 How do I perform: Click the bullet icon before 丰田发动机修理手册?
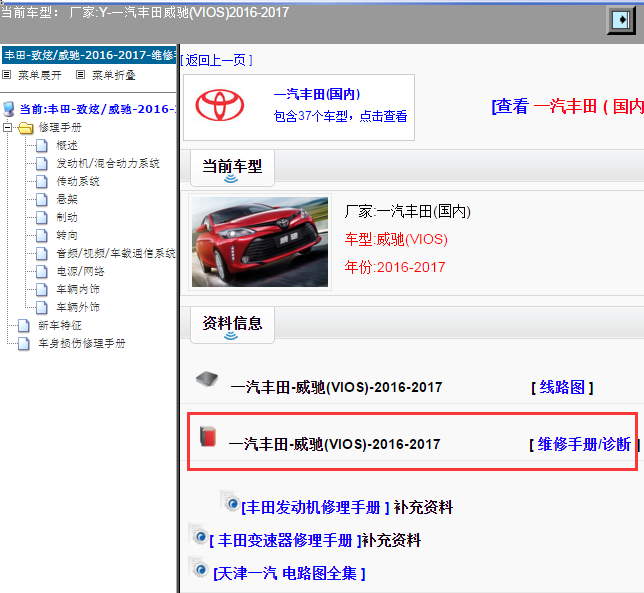[x=231, y=501]
